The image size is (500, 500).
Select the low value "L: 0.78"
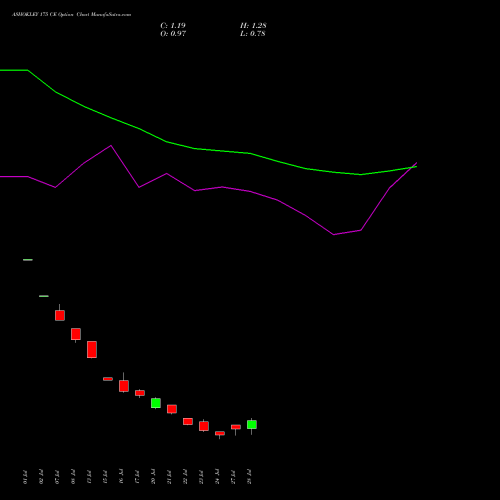click(x=253, y=34)
